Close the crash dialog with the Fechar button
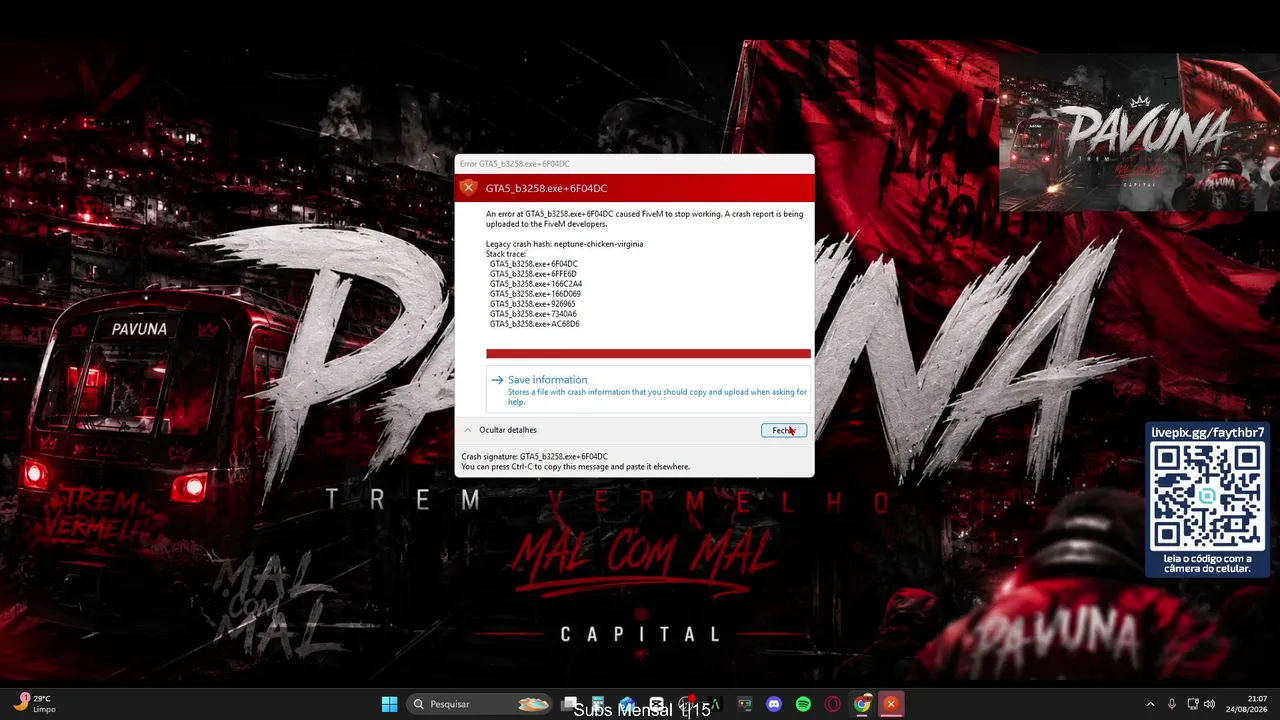 784,430
